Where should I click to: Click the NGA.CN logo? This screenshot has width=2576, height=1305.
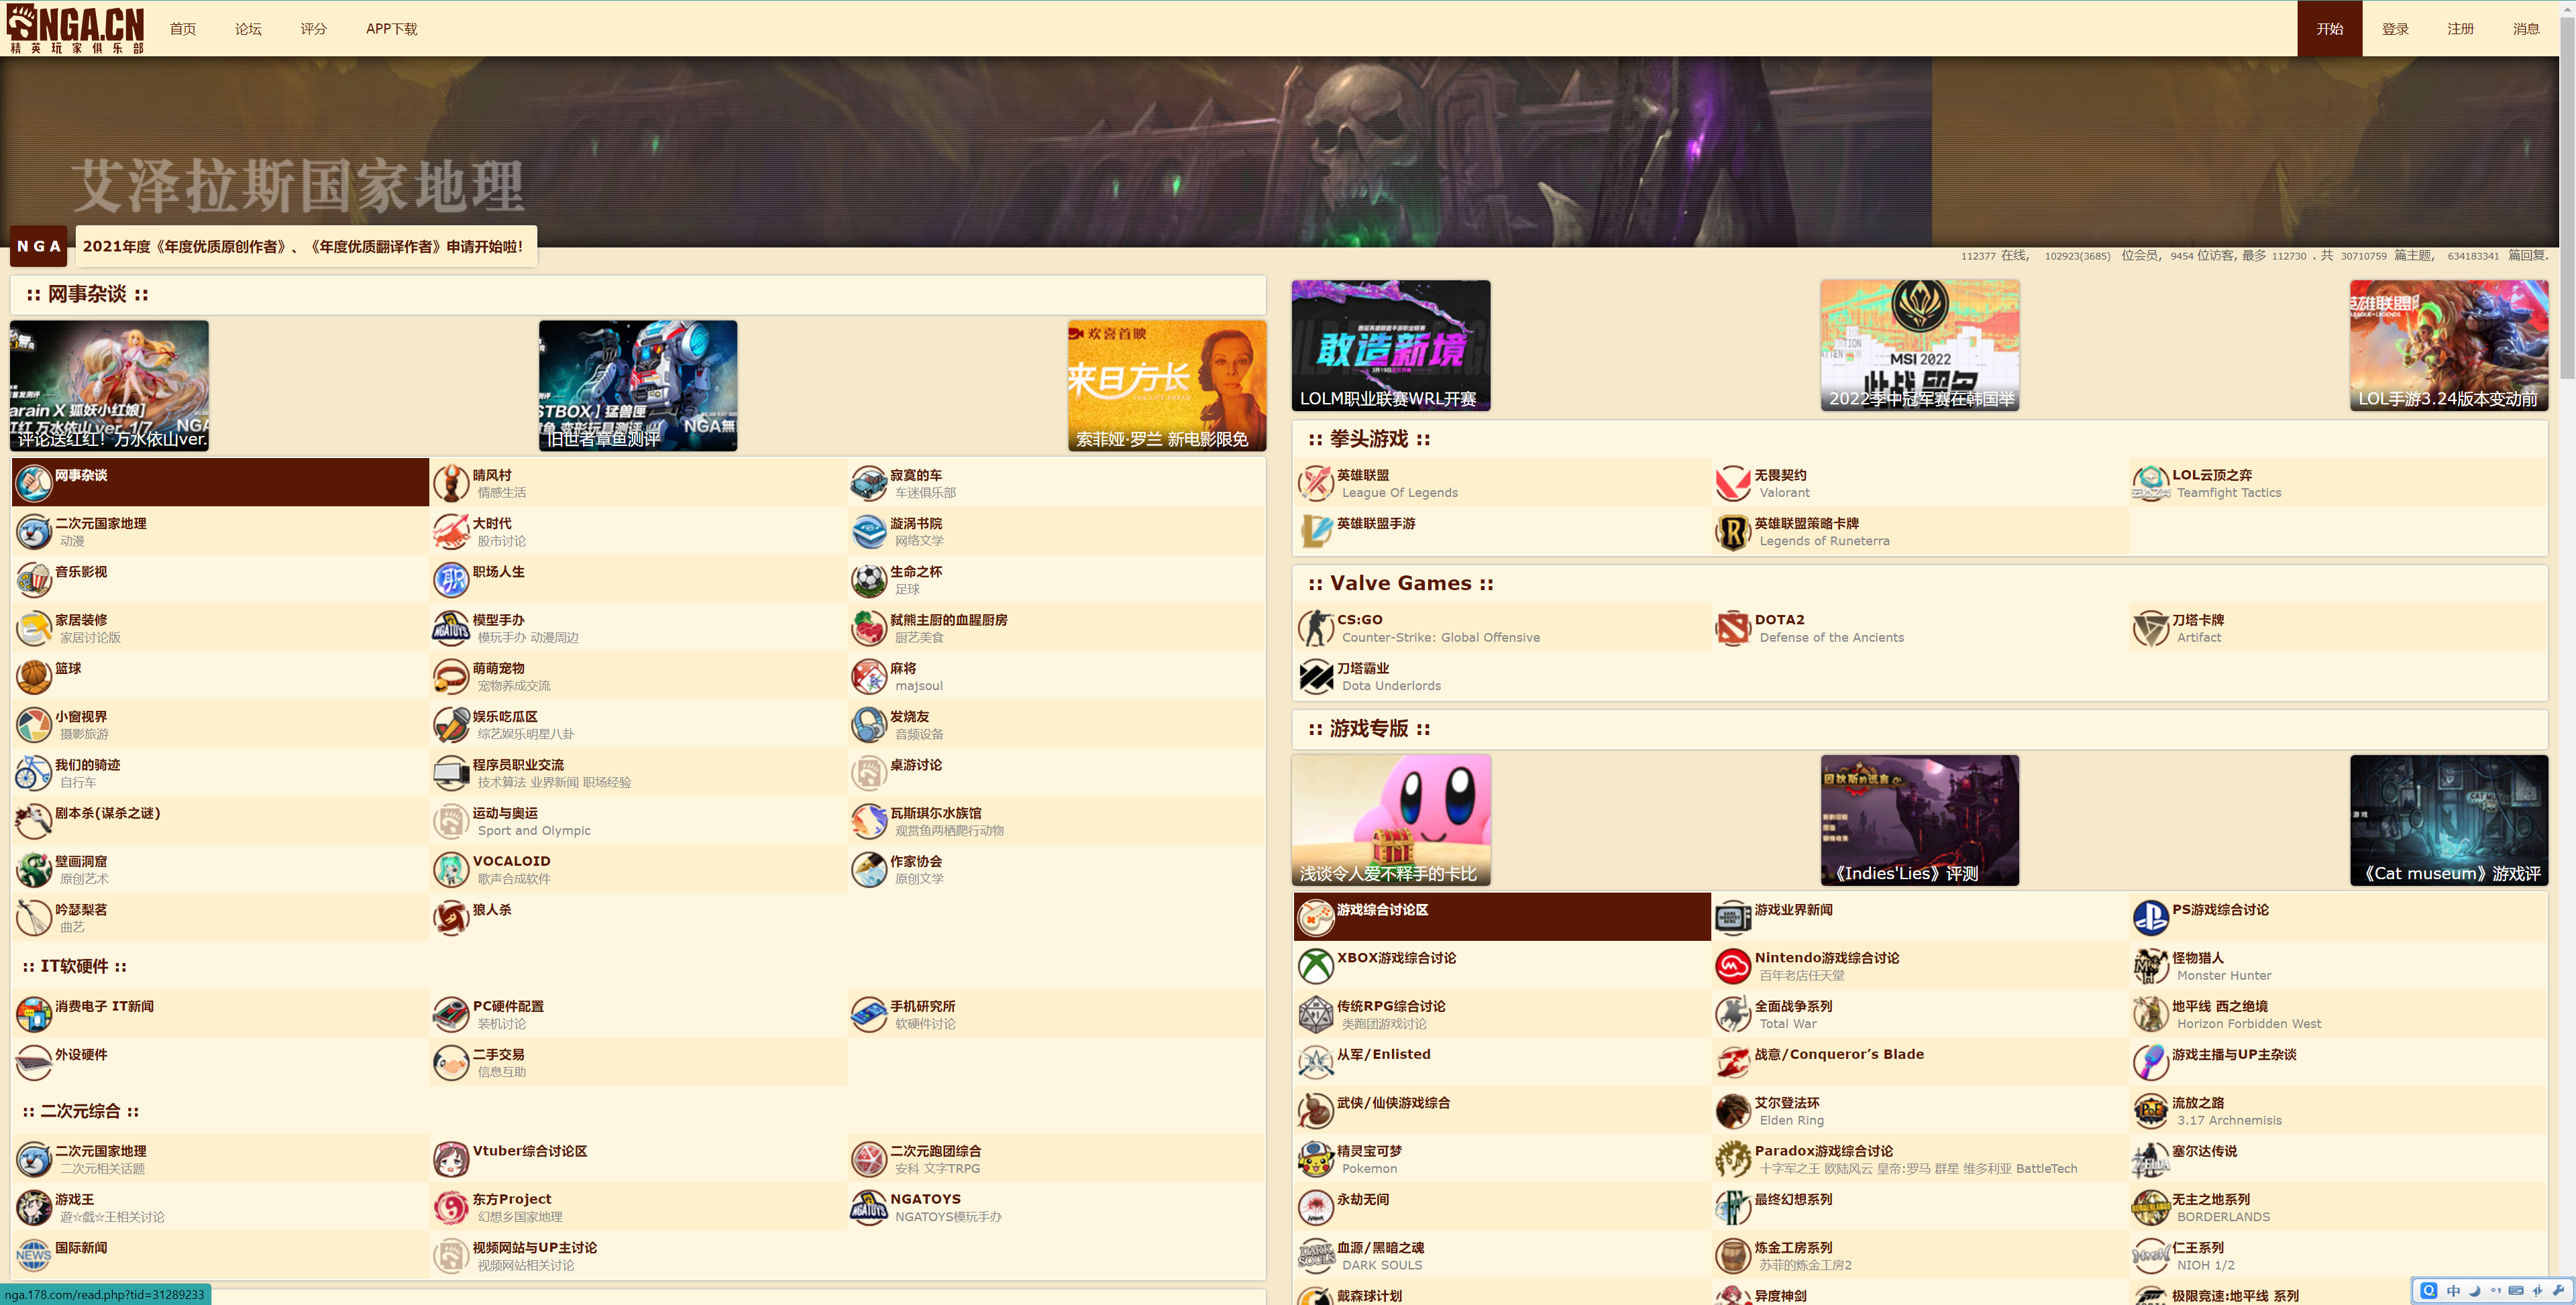(76, 28)
